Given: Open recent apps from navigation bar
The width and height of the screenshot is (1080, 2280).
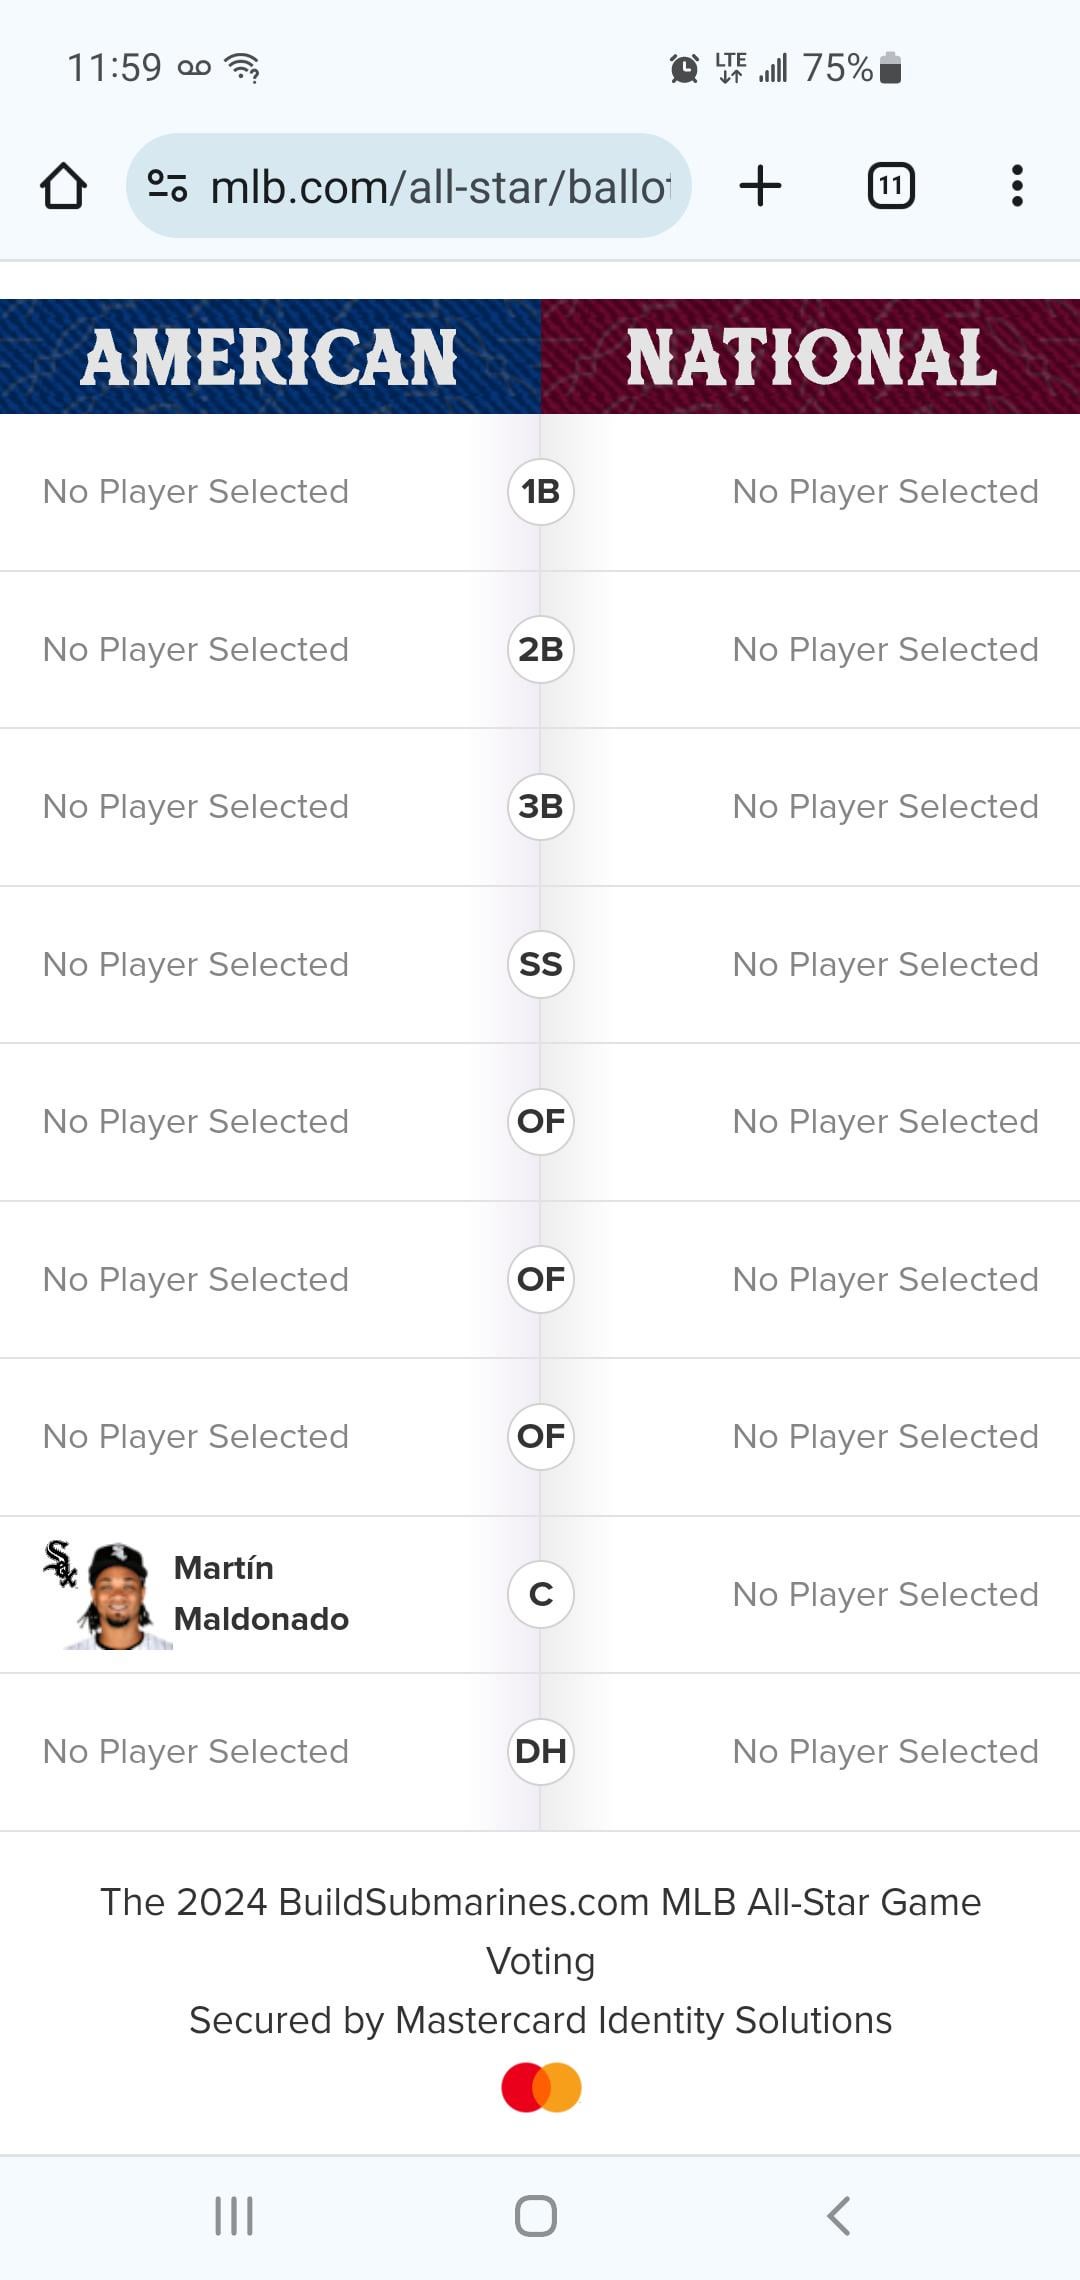Looking at the screenshot, I should [x=234, y=2216].
